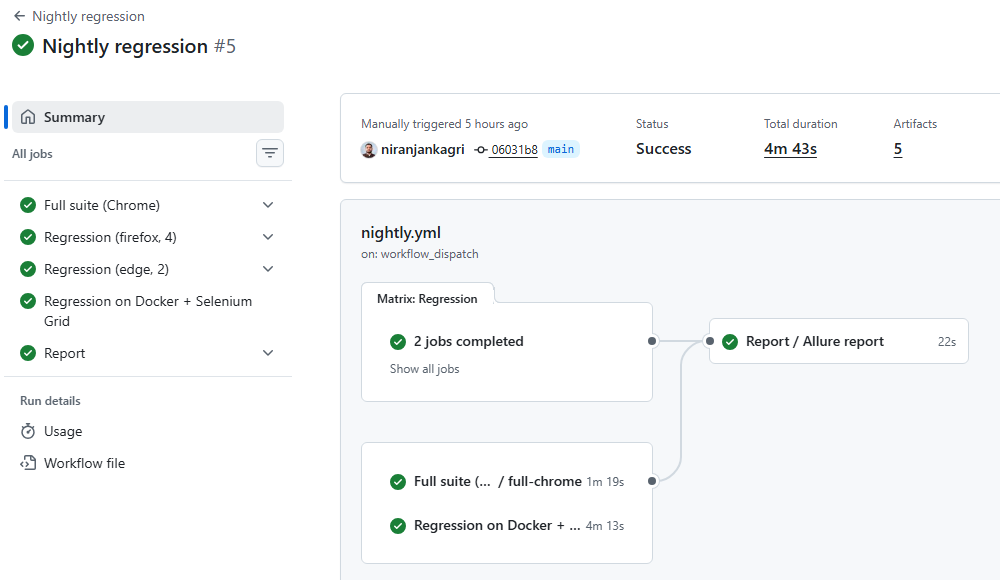Select the Full suite (Chrome) job
This screenshot has height=580, width=1000.
pyautogui.click(x=102, y=205)
